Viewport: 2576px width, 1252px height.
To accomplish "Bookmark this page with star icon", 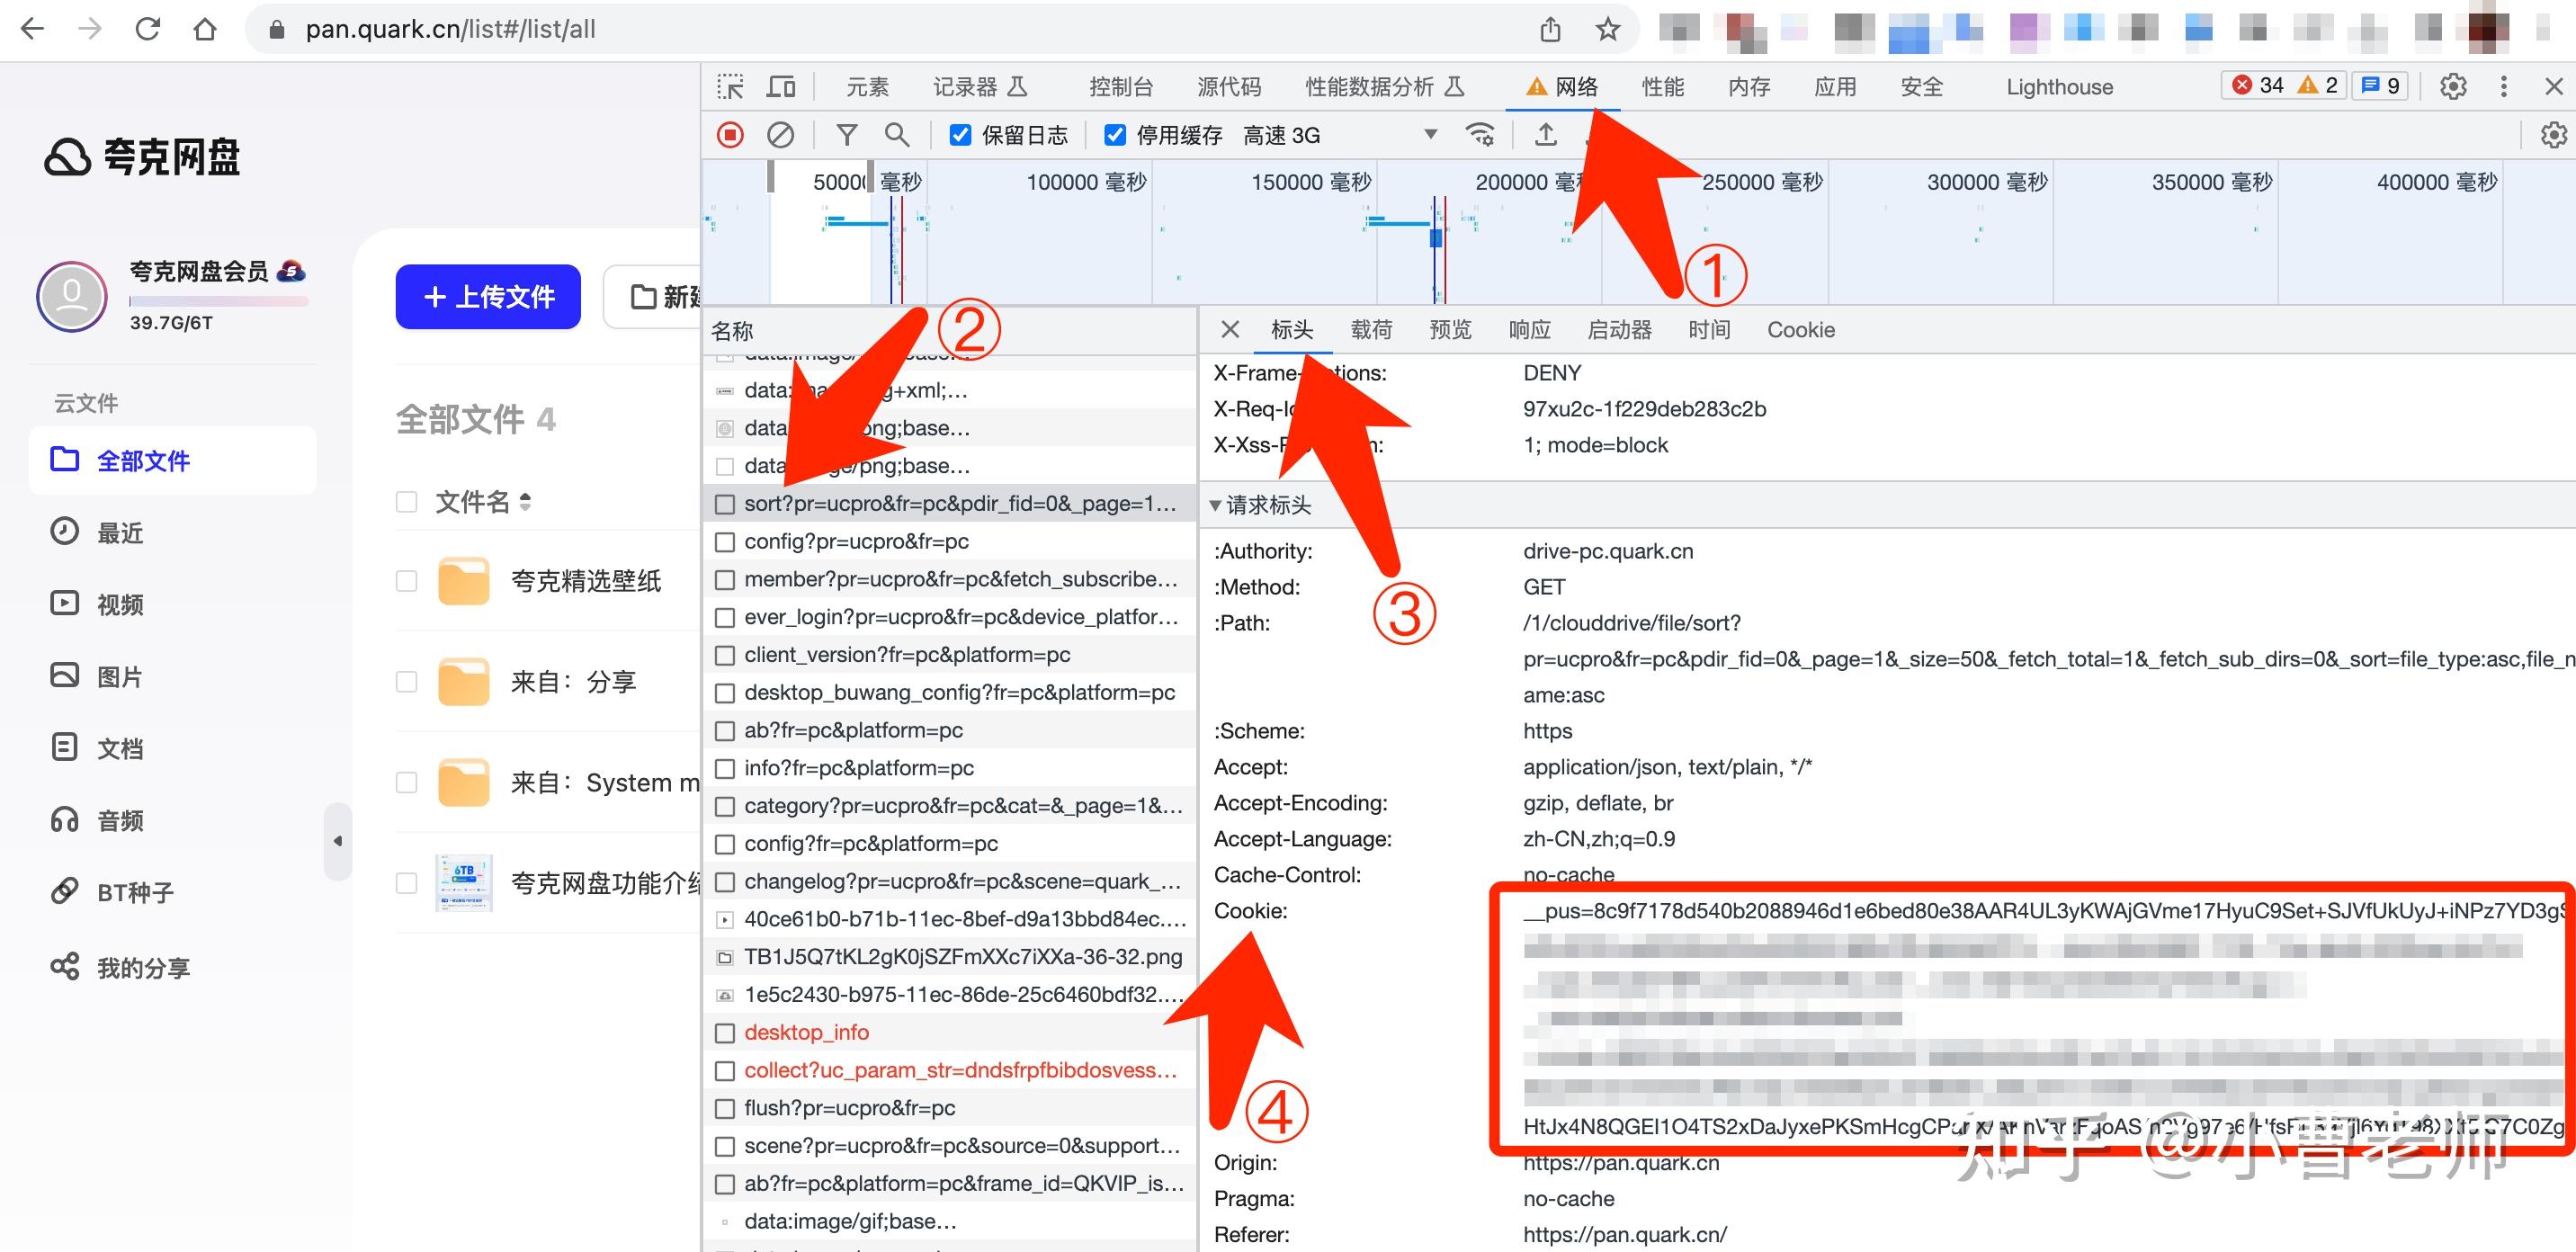I will click(1608, 29).
